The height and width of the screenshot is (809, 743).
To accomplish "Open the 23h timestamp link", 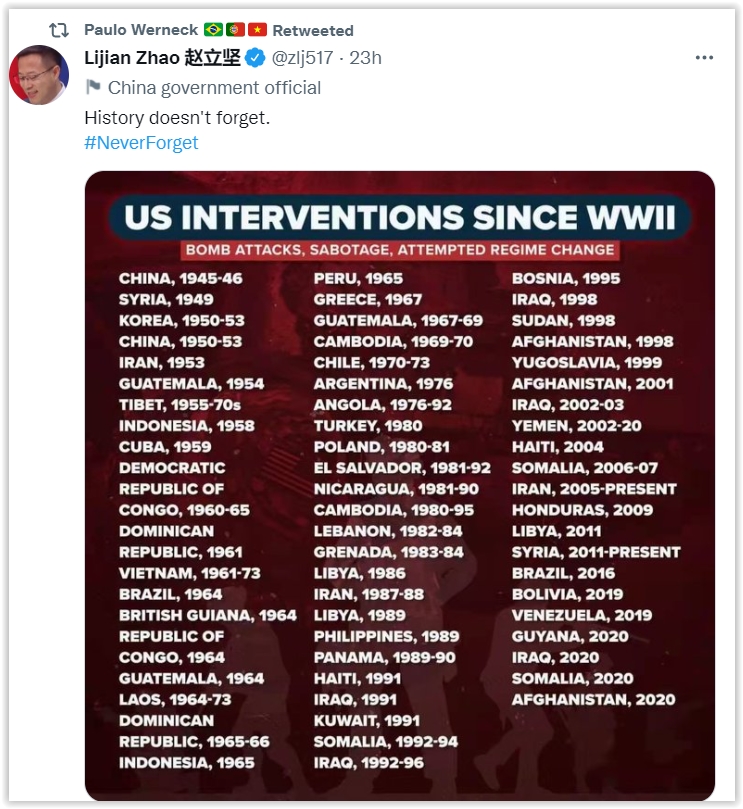I will (x=366, y=58).
